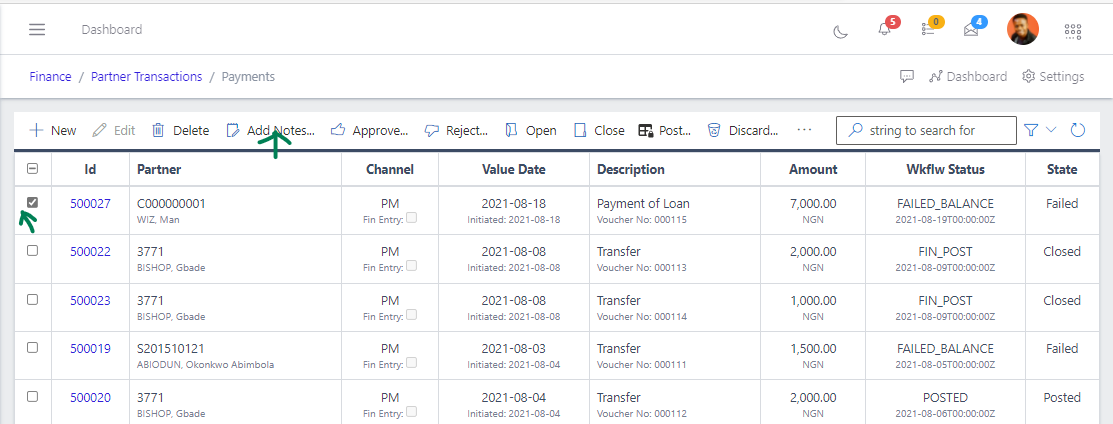1113x424 pixels.
Task: Sort by the State column header
Action: 1062,169
